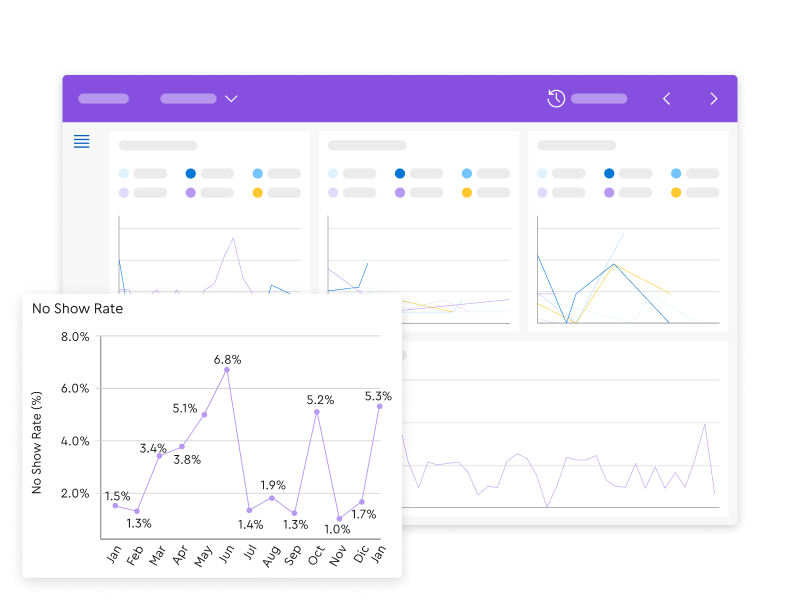
Task: Select the 1.9% data point for Aug
Action: pyautogui.click(x=272, y=498)
